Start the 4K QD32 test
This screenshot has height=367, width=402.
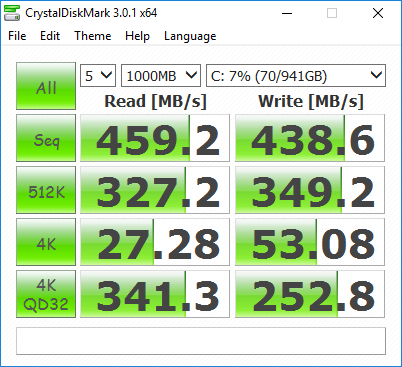point(46,294)
